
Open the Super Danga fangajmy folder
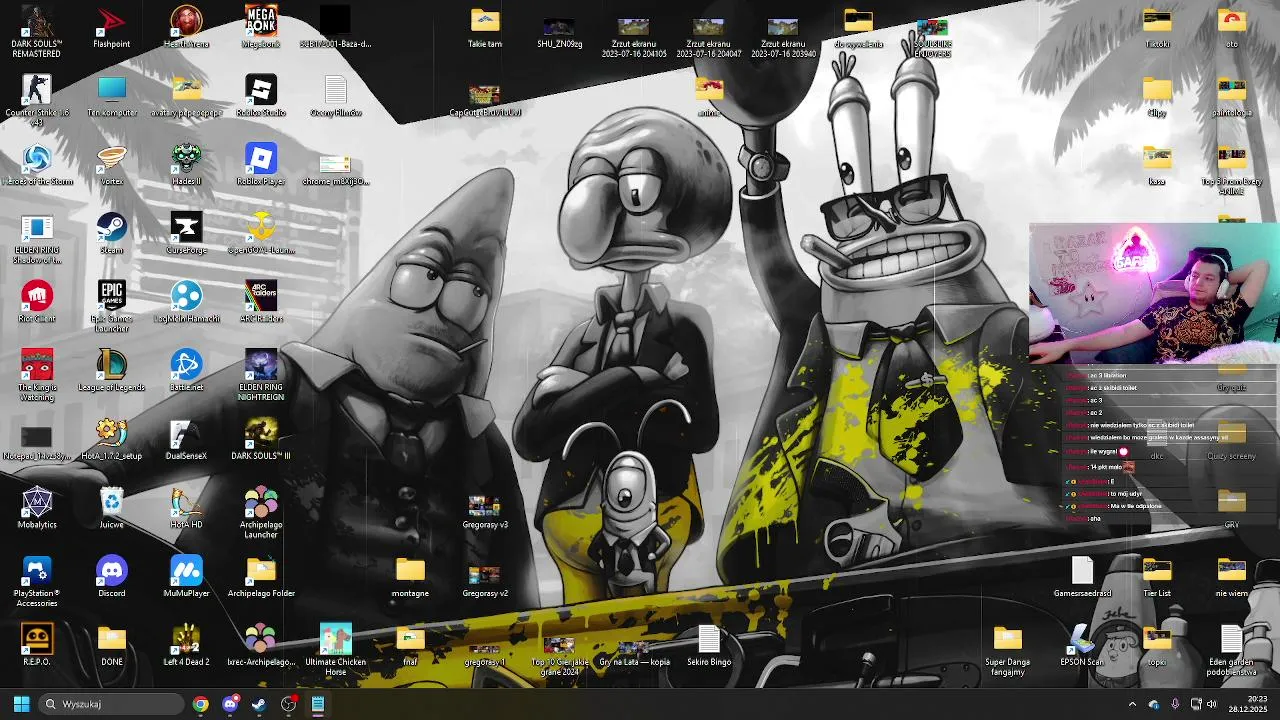1007,649
